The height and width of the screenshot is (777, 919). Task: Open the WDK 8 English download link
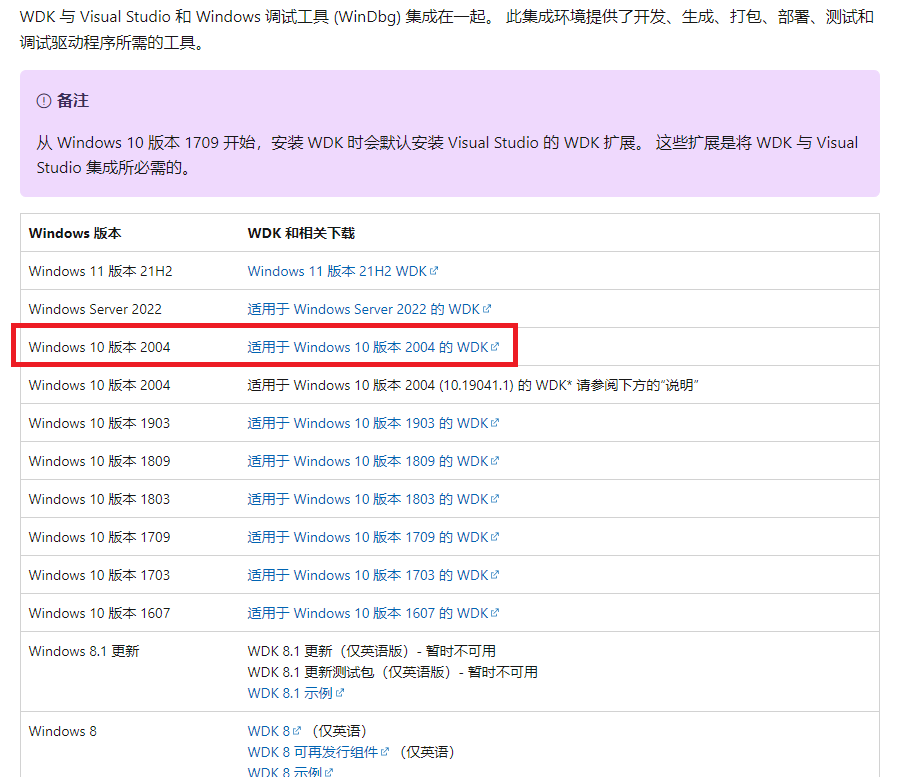point(269,730)
